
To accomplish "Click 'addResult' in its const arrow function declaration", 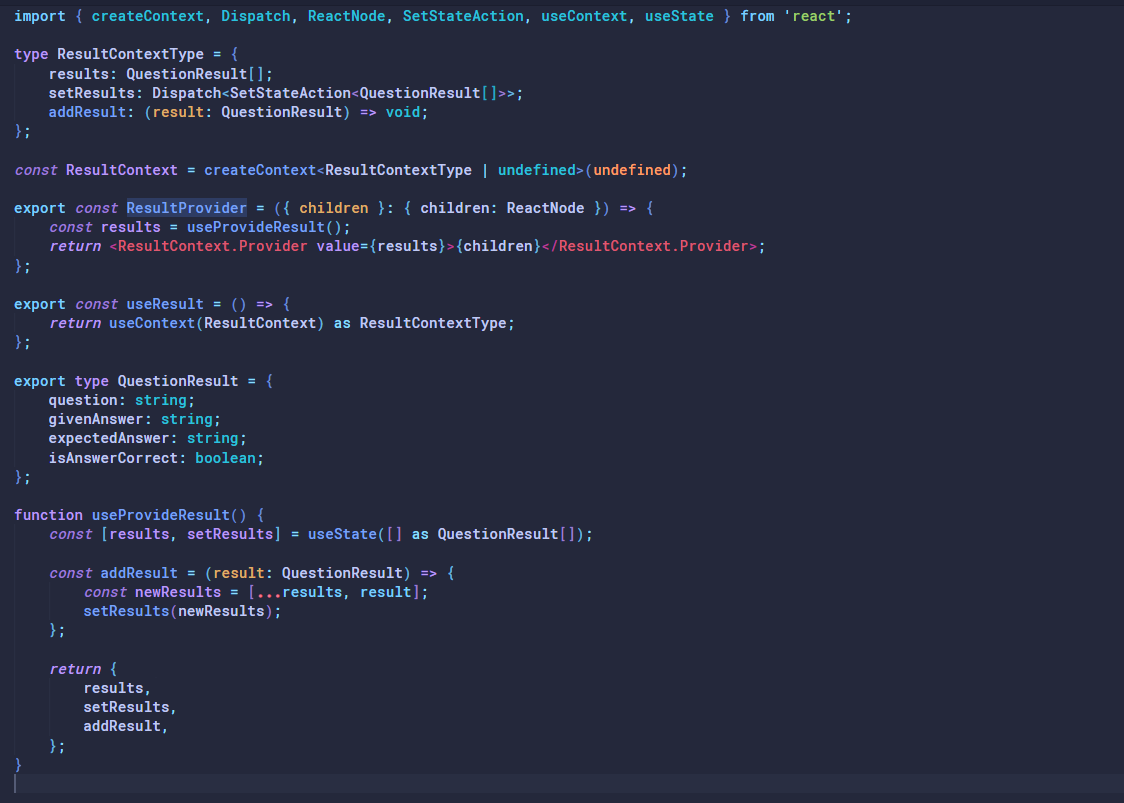I will pyautogui.click(x=139, y=573).
